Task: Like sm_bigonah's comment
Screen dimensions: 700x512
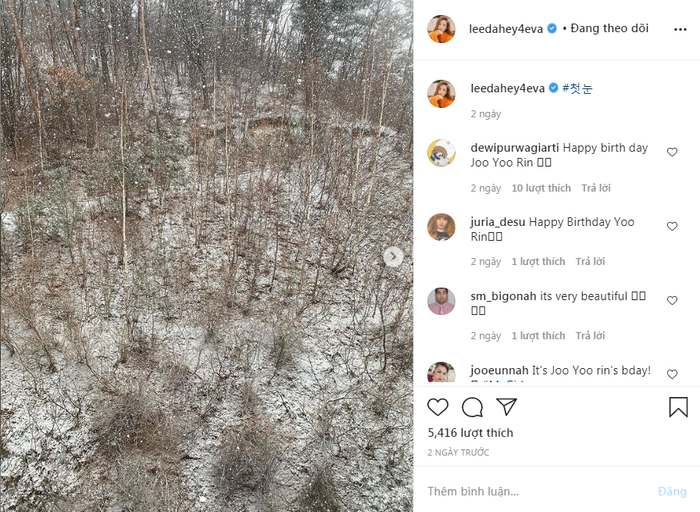Action: [x=672, y=301]
